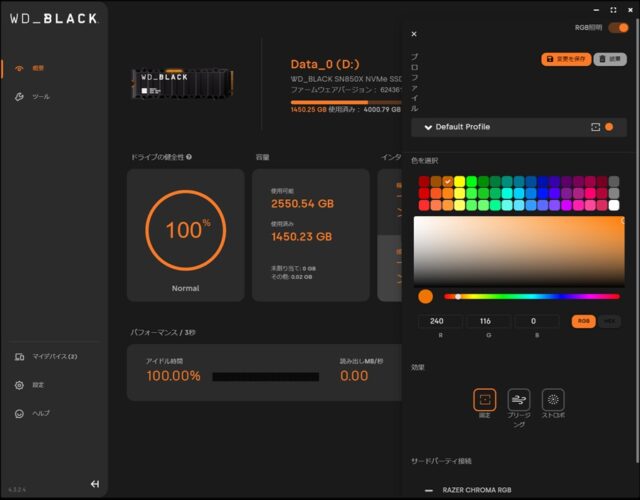Click the rainbow hue slider track

click(x=532, y=297)
